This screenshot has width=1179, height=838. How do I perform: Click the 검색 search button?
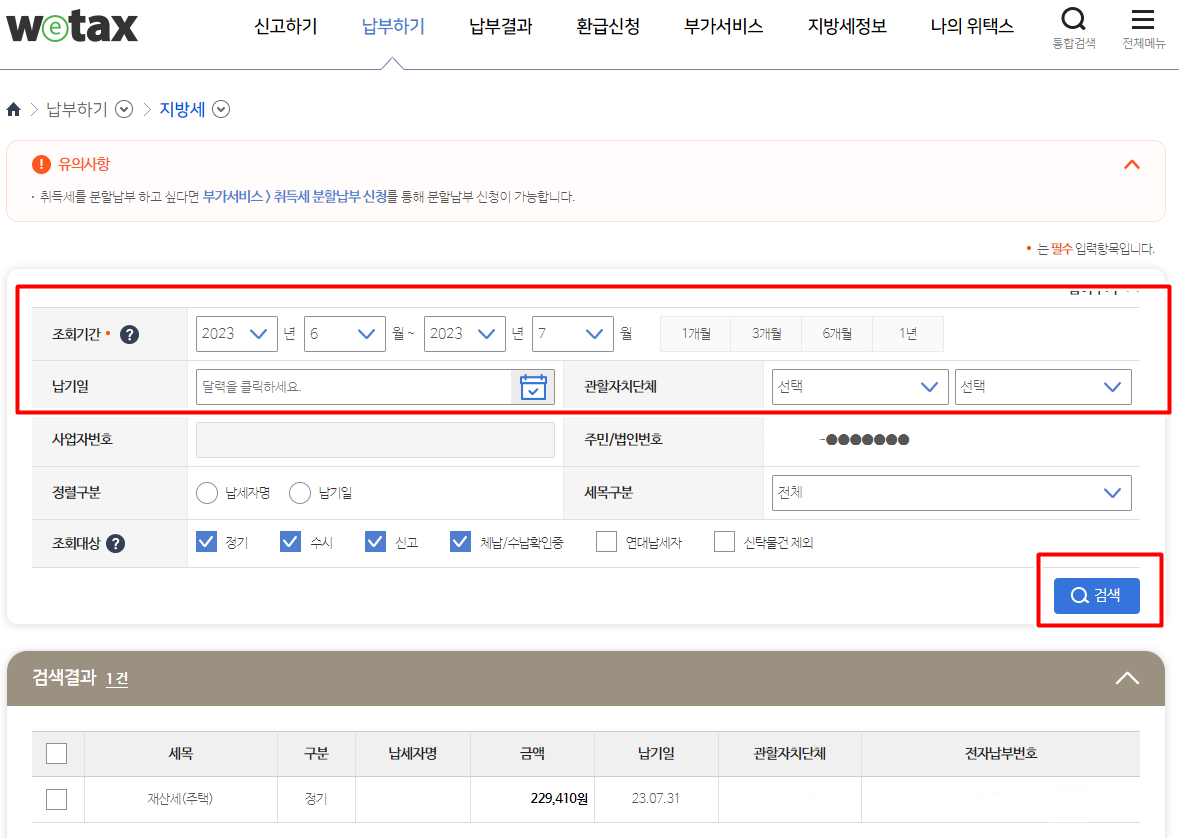[1096, 595]
